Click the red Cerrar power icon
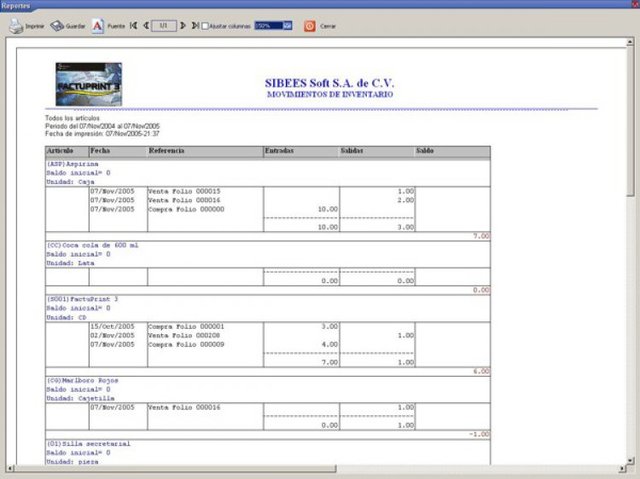 [x=309, y=26]
